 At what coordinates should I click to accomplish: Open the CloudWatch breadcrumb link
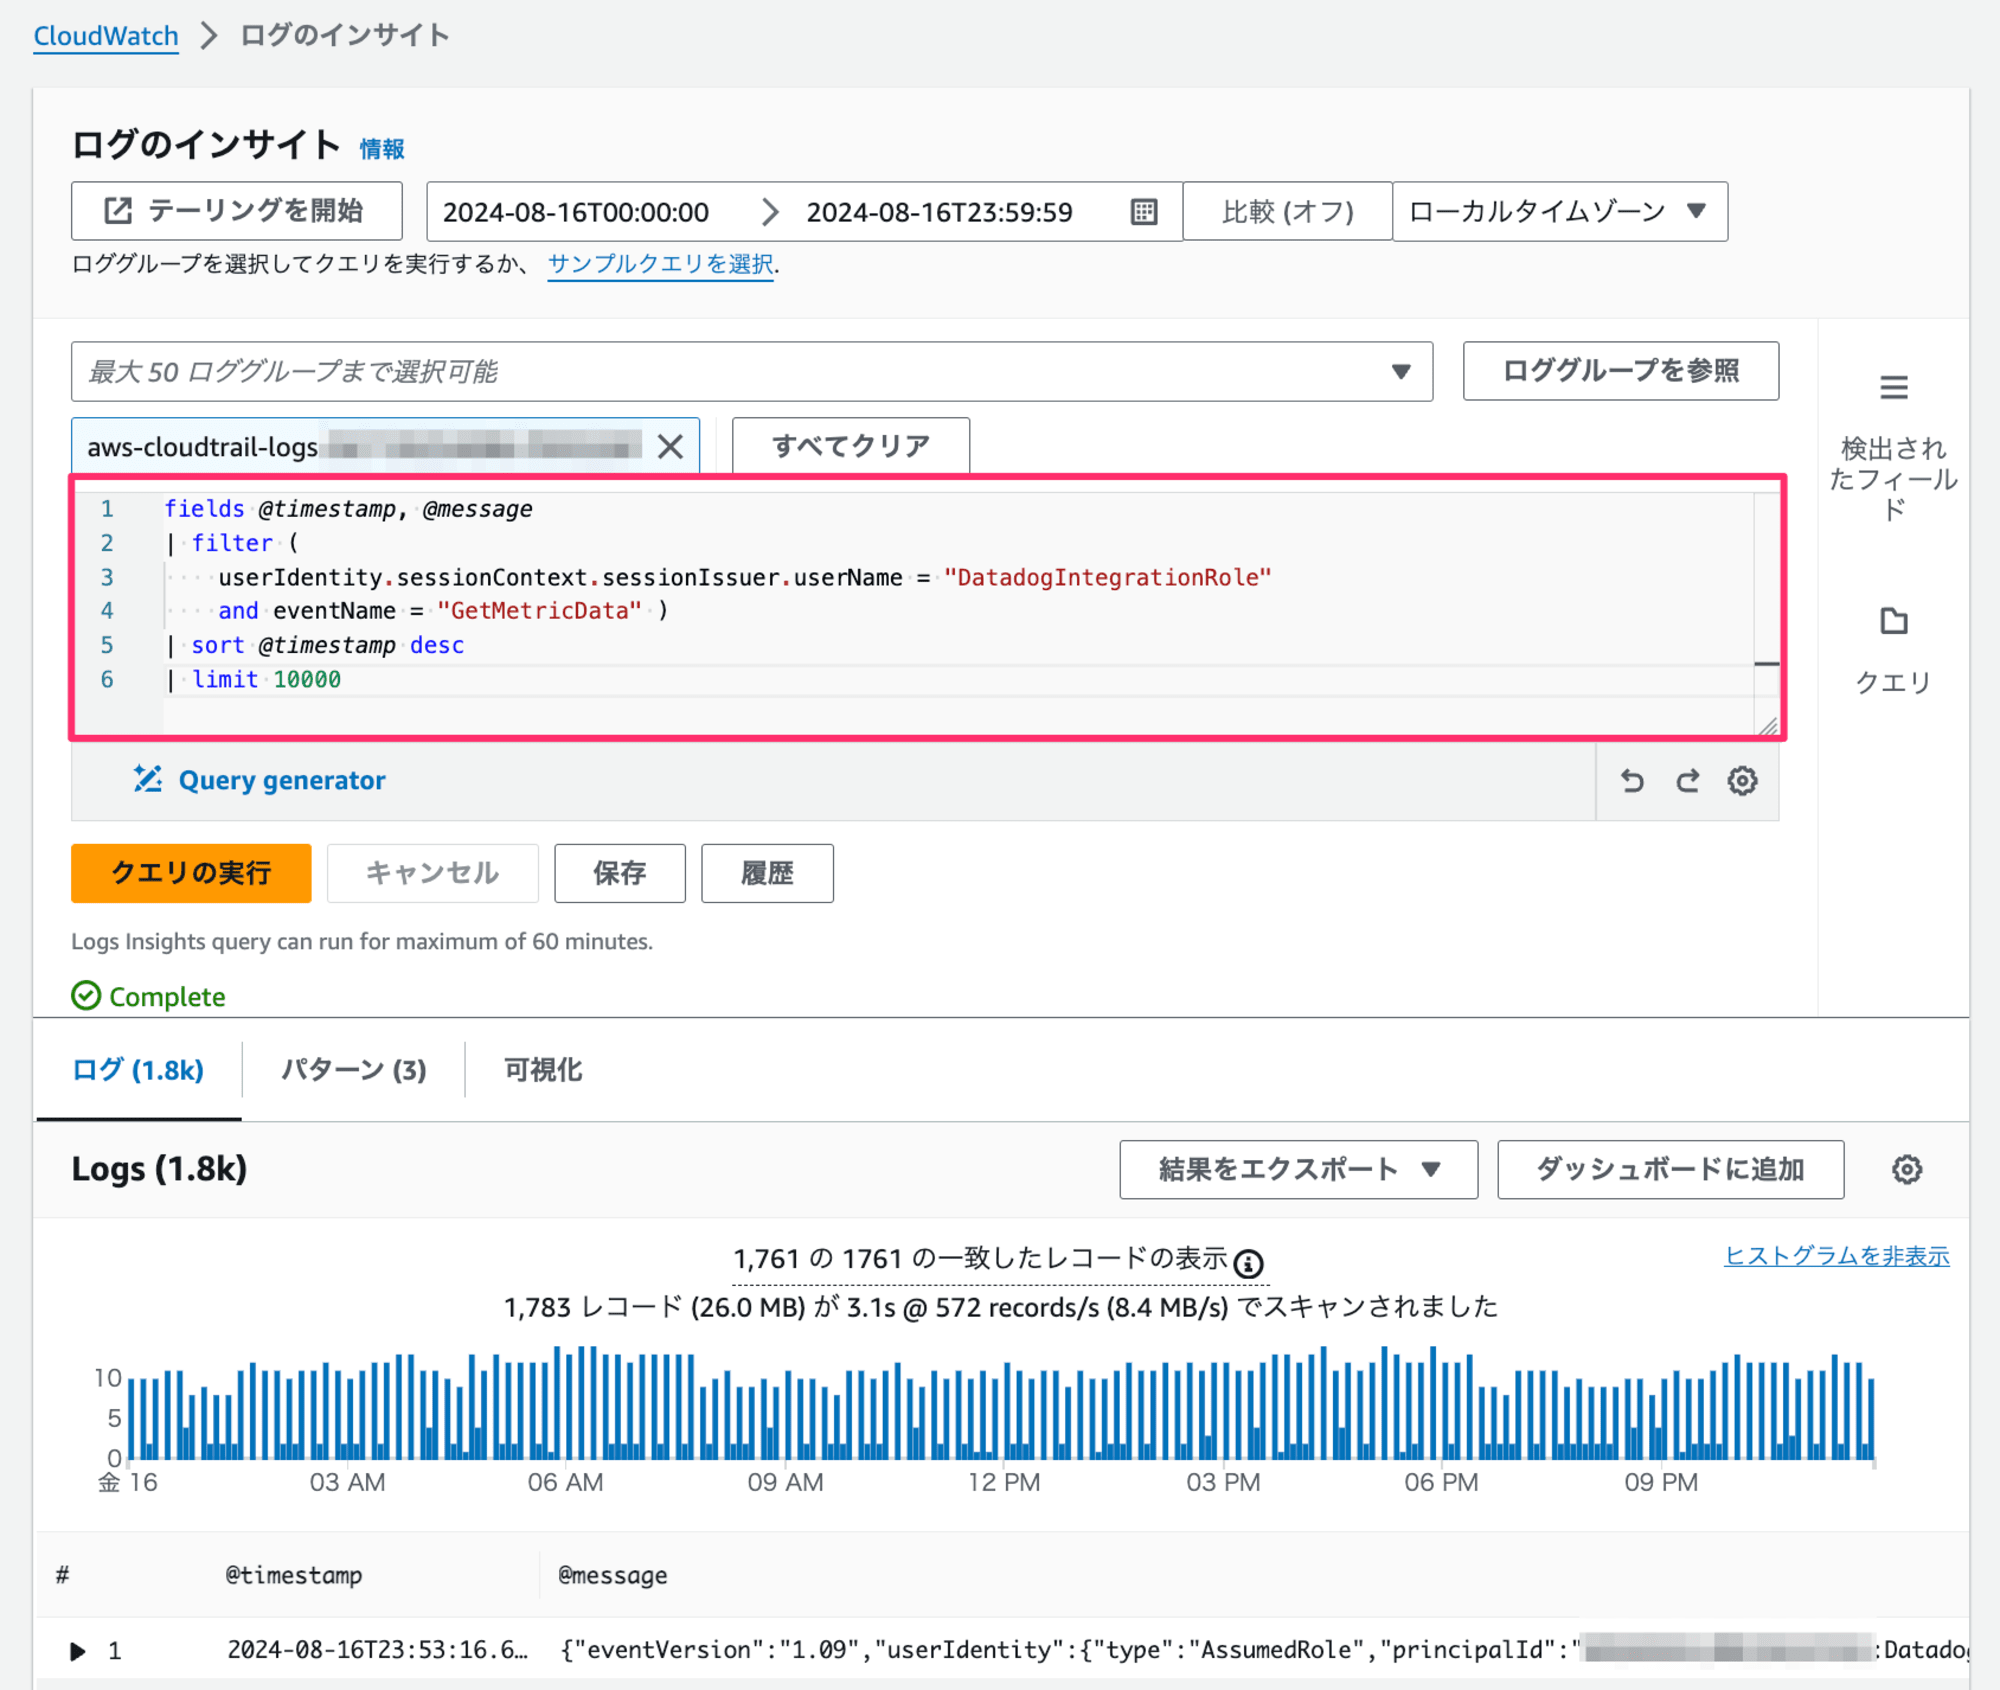tap(106, 36)
